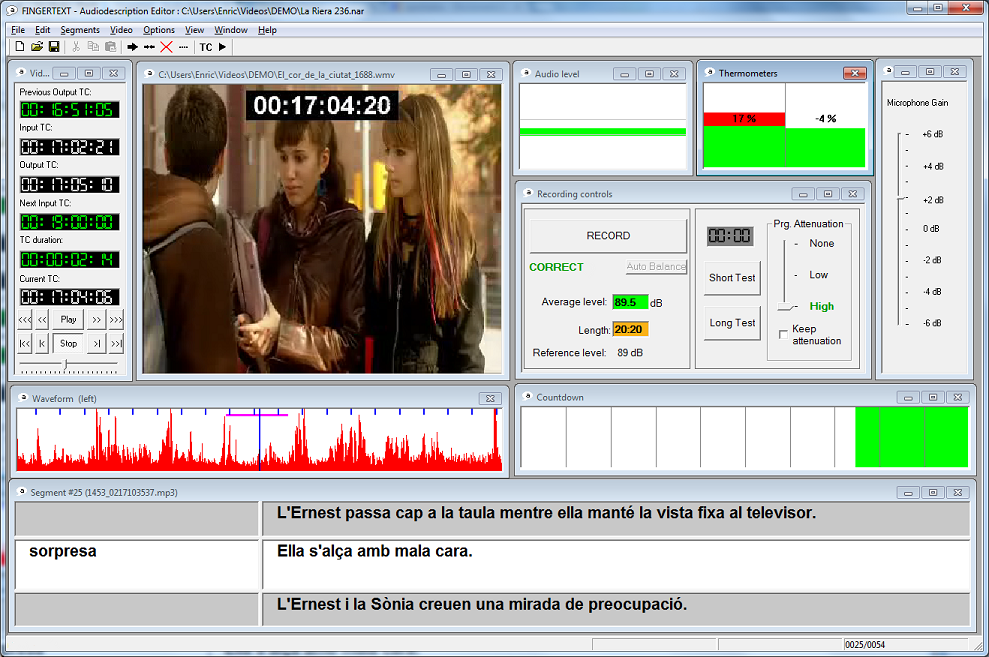Click the Input TC display

pos(69,147)
